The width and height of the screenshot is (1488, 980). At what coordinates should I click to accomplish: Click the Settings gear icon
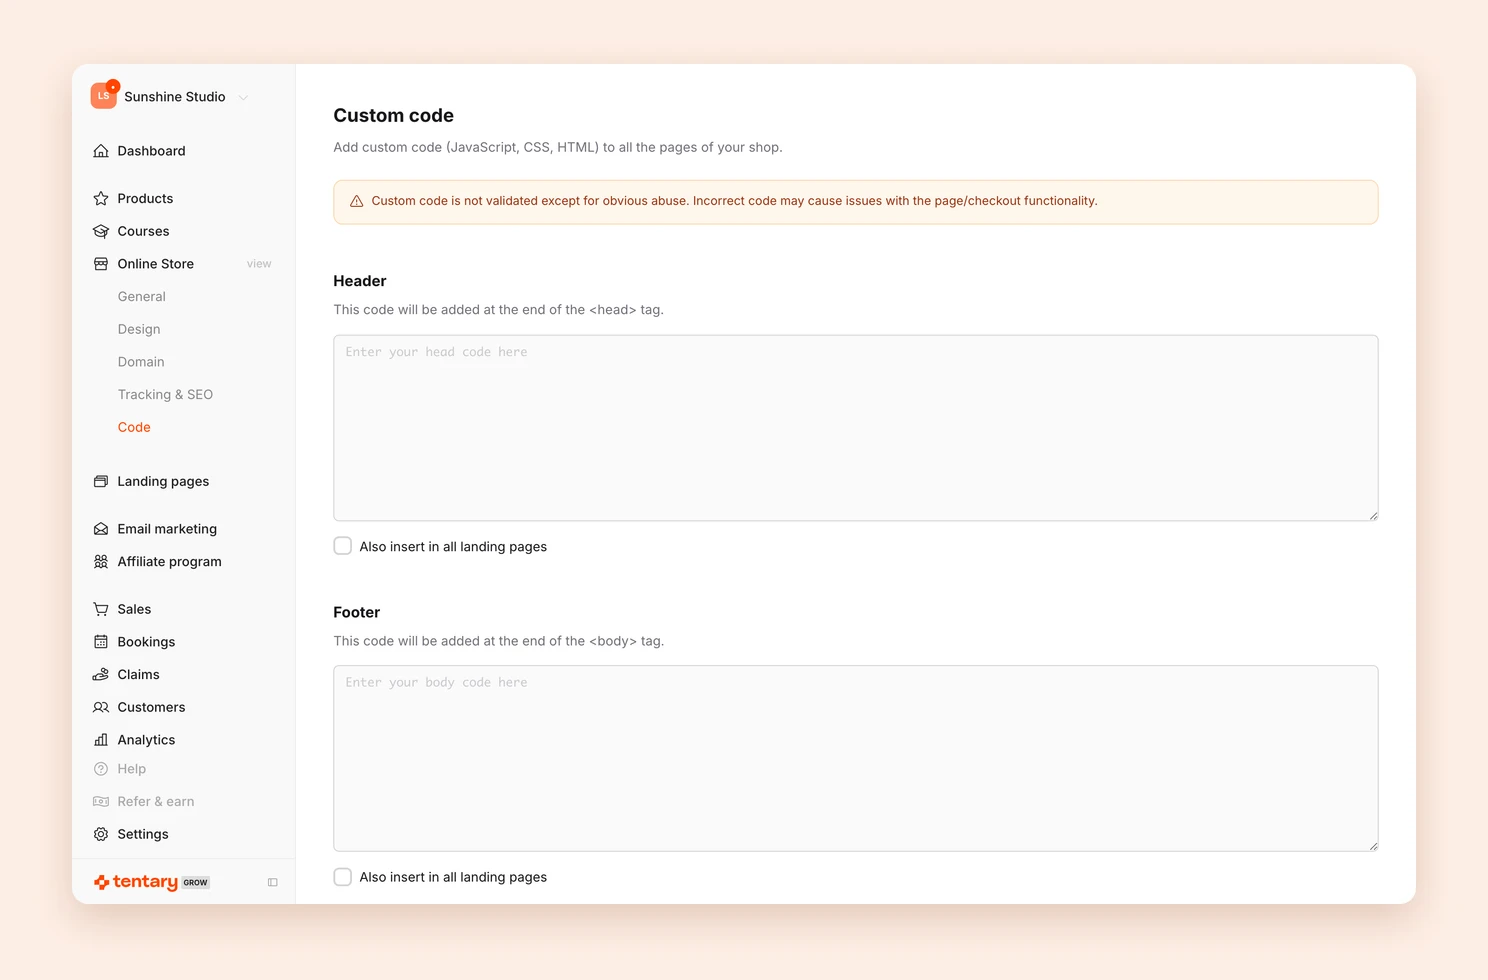[x=101, y=834]
